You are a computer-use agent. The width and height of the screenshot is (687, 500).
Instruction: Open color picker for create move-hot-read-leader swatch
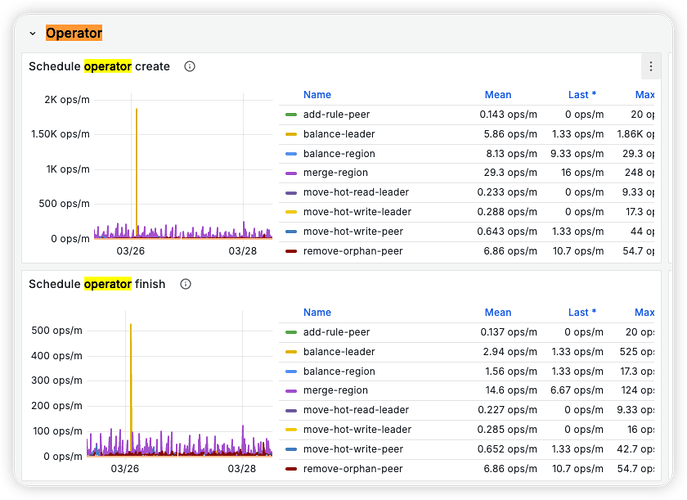tap(291, 193)
